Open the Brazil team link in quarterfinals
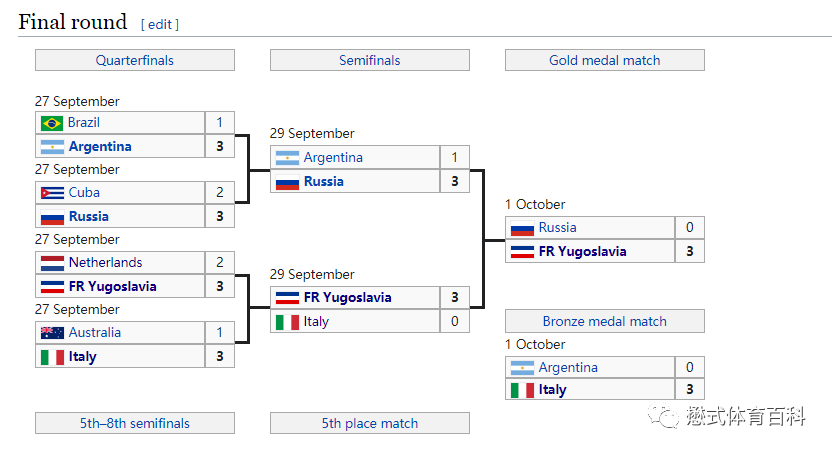Image resolution: width=832 pixels, height=452 pixels. [84, 123]
